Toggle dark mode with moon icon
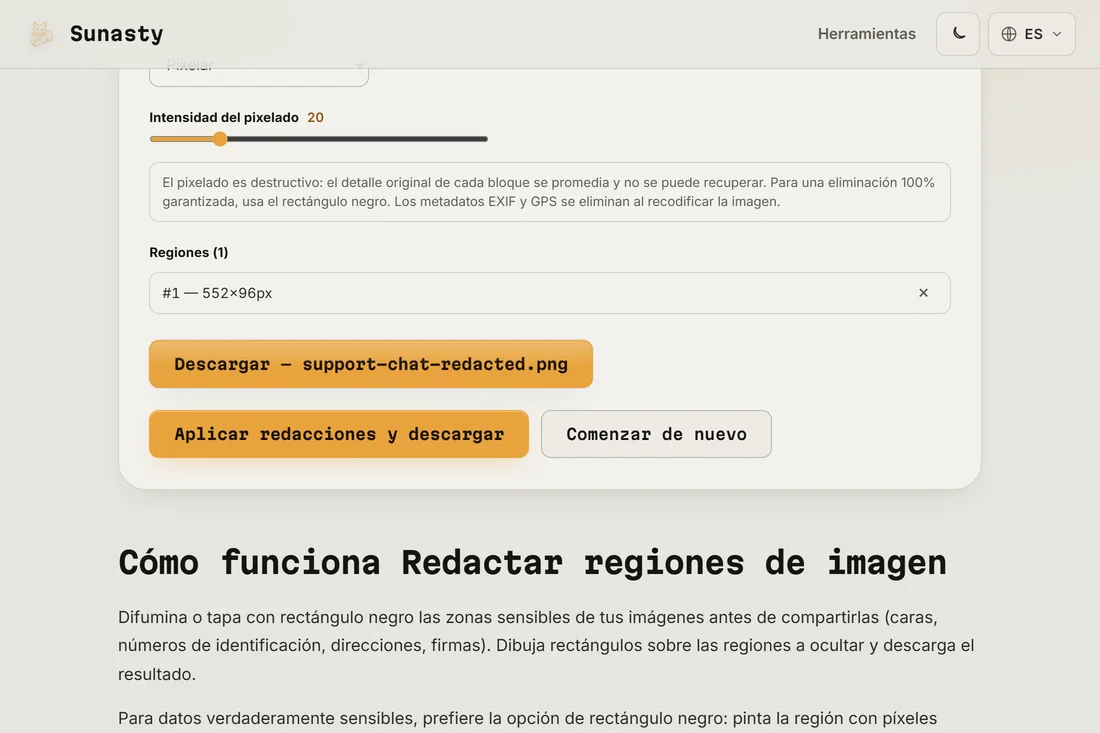 (958, 34)
